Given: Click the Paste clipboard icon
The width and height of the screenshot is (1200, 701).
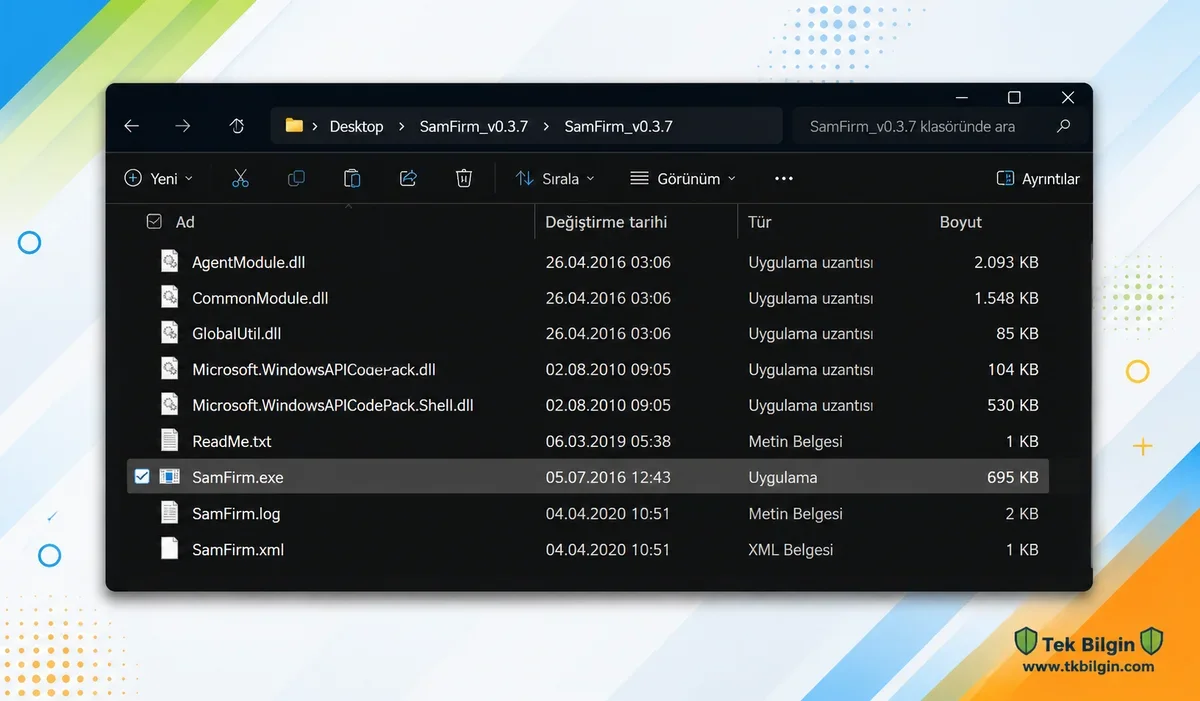Looking at the screenshot, I should (352, 178).
